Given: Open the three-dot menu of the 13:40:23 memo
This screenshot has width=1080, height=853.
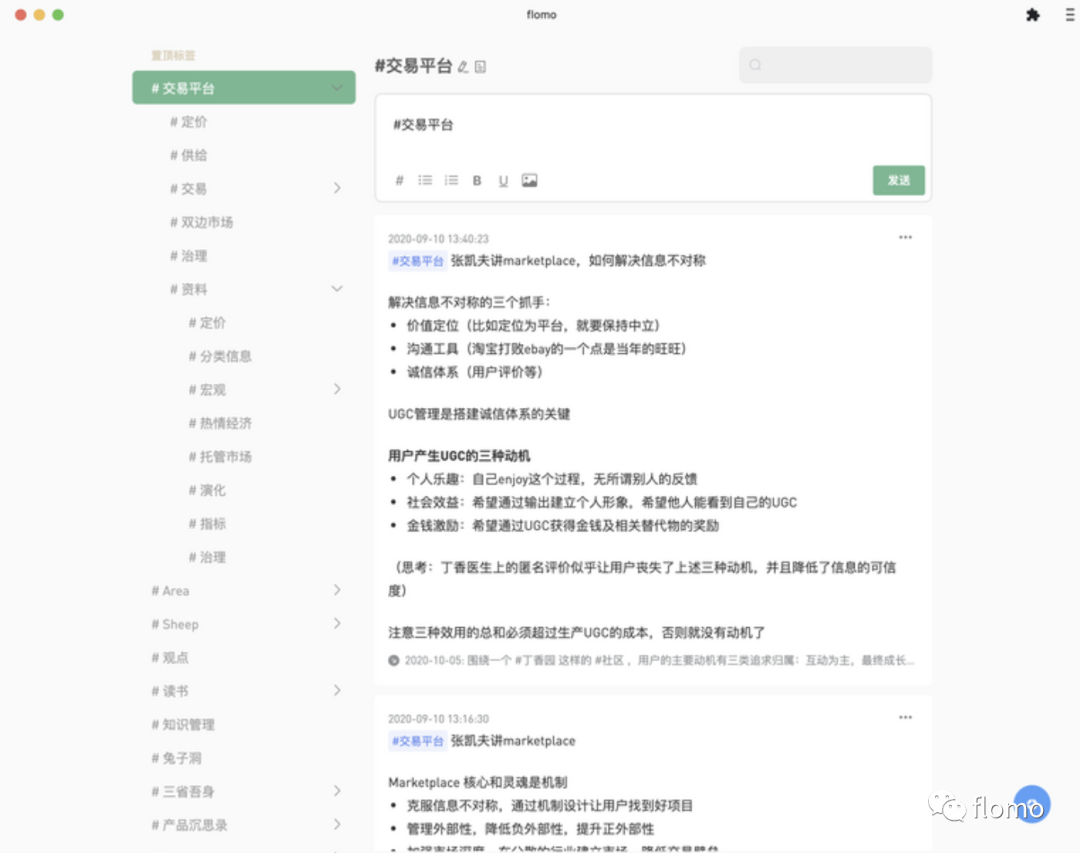Looking at the screenshot, I should tap(905, 237).
